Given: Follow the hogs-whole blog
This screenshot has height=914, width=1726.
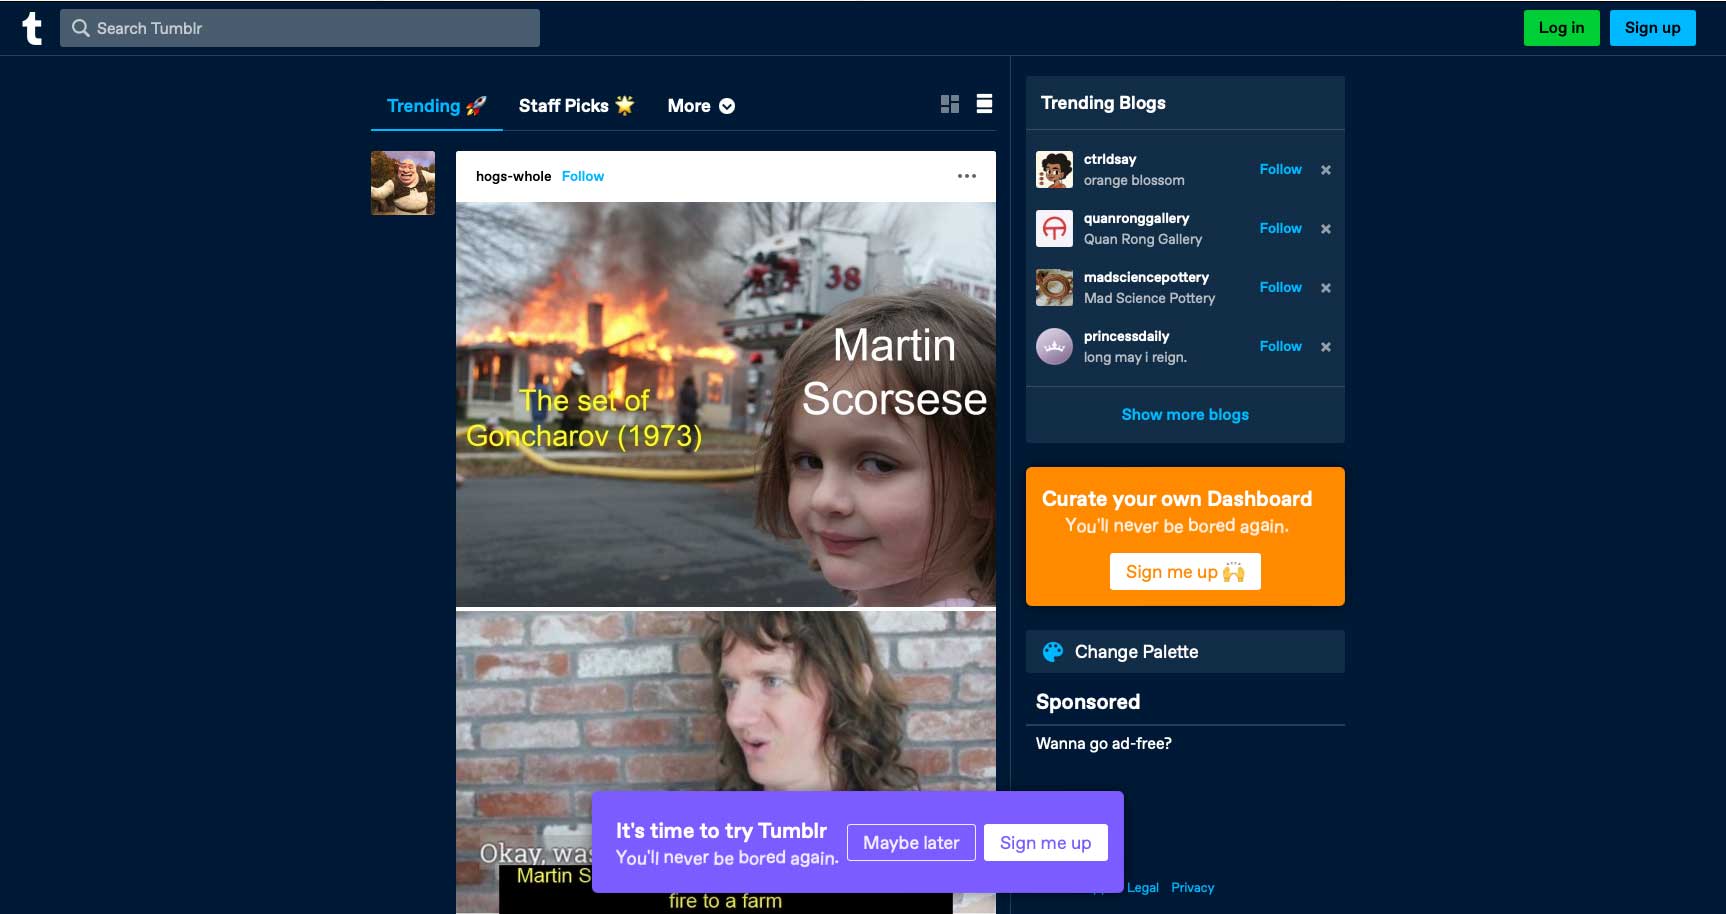Looking at the screenshot, I should click(582, 176).
